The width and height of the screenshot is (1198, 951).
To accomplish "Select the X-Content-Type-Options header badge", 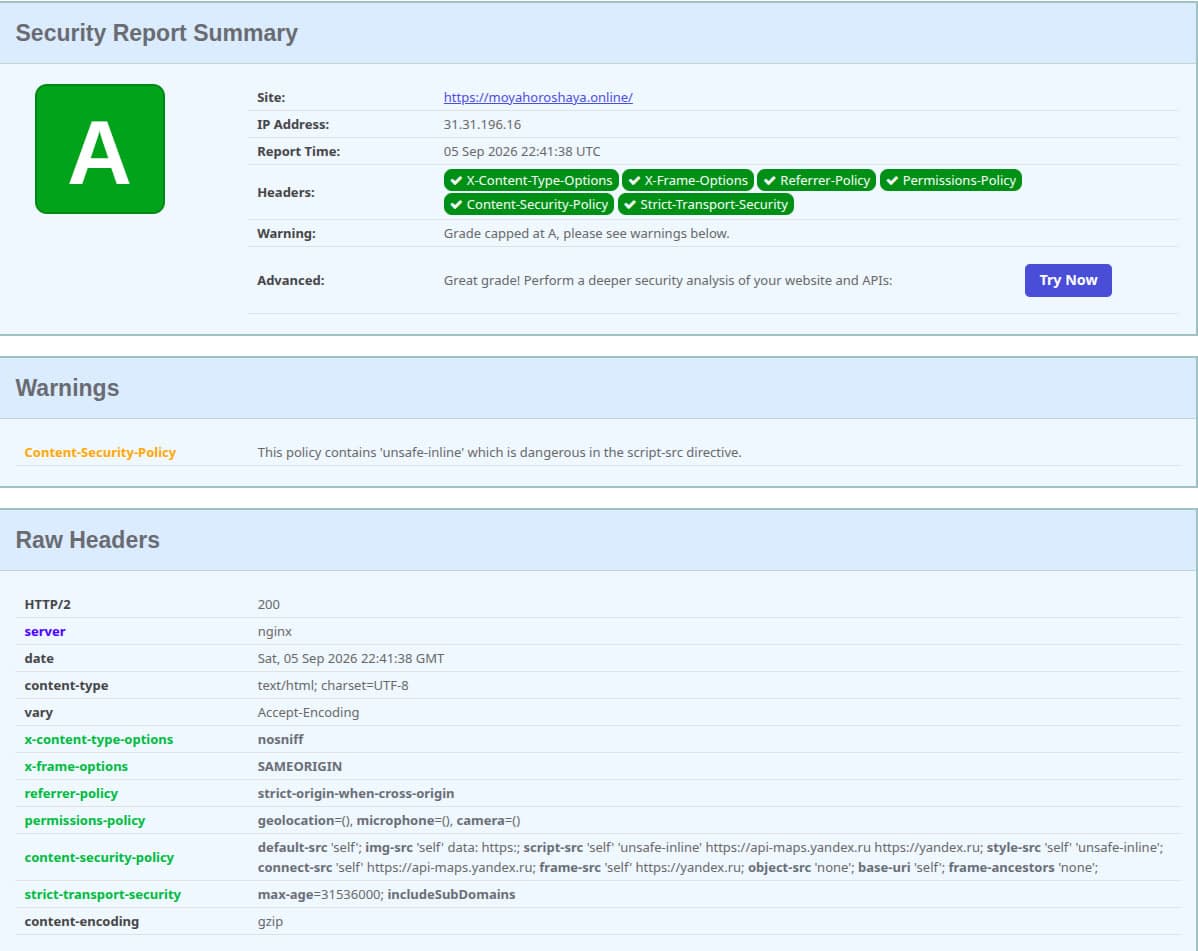I will click(x=531, y=180).
